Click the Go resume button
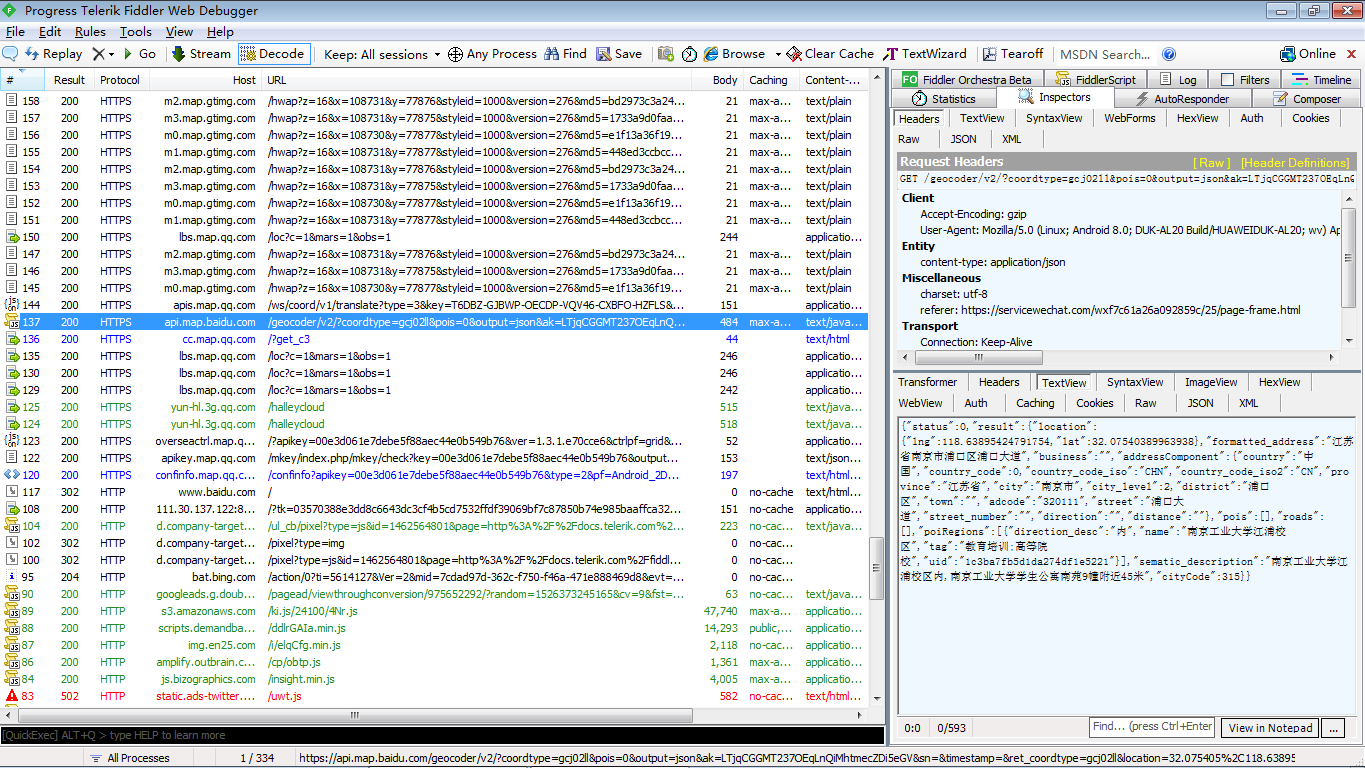 point(138,54)
